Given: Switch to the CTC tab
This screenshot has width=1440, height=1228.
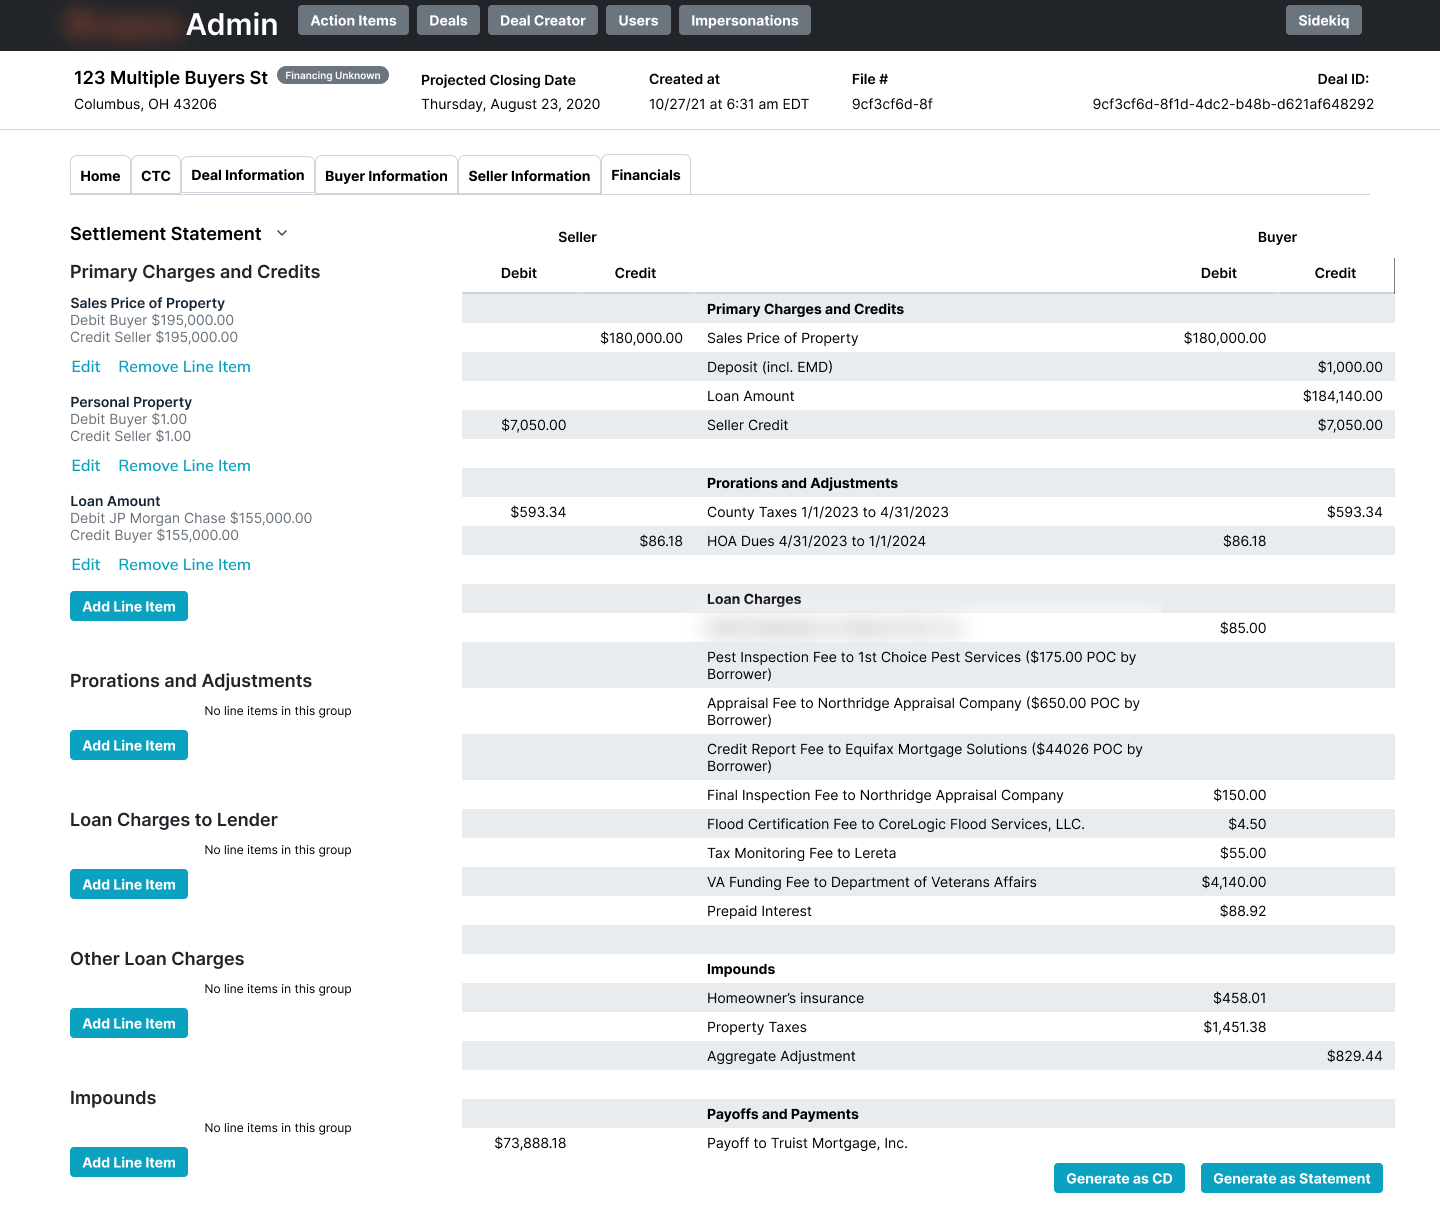Looking at the screenshot, I should 156,175.
